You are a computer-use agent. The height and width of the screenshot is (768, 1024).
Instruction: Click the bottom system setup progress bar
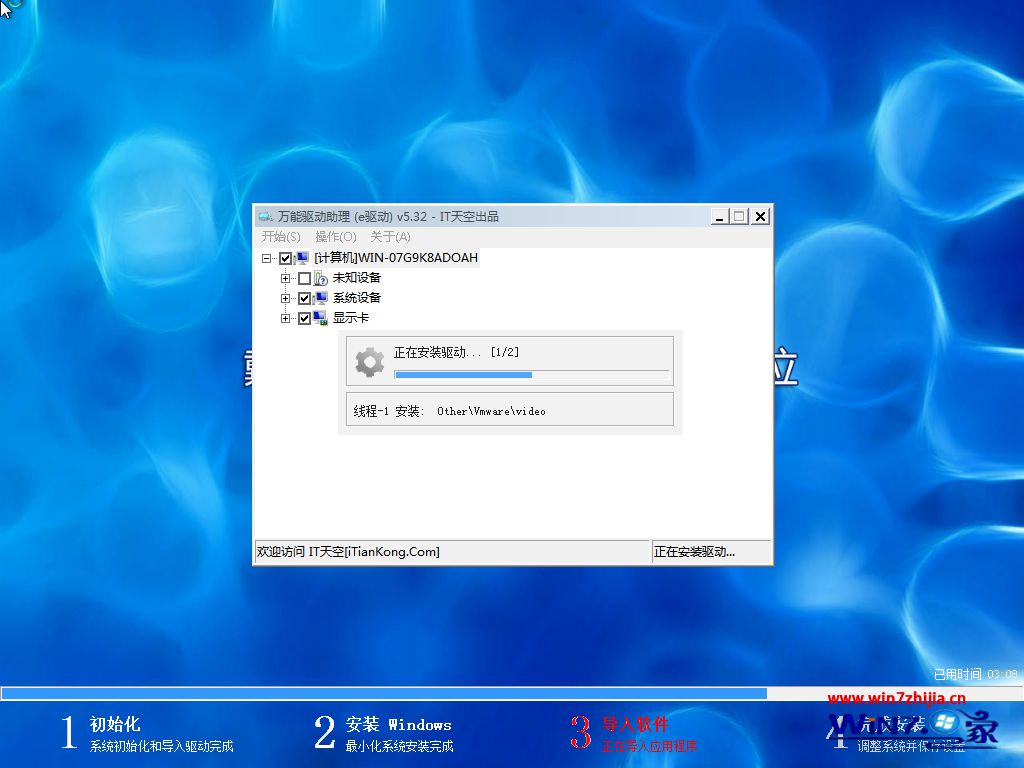pyautogui.click(x=512, y=694)
